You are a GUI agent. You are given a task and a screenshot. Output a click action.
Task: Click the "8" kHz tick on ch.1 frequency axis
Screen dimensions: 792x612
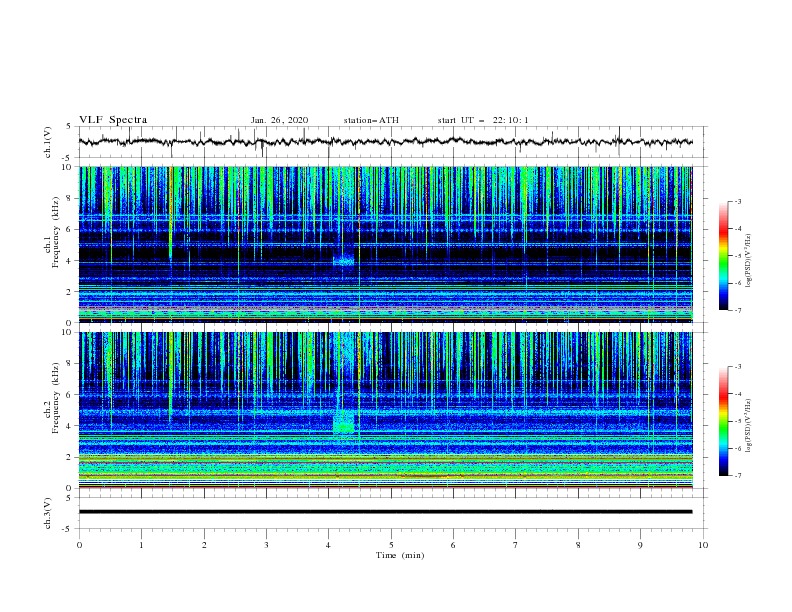[69, 198]
